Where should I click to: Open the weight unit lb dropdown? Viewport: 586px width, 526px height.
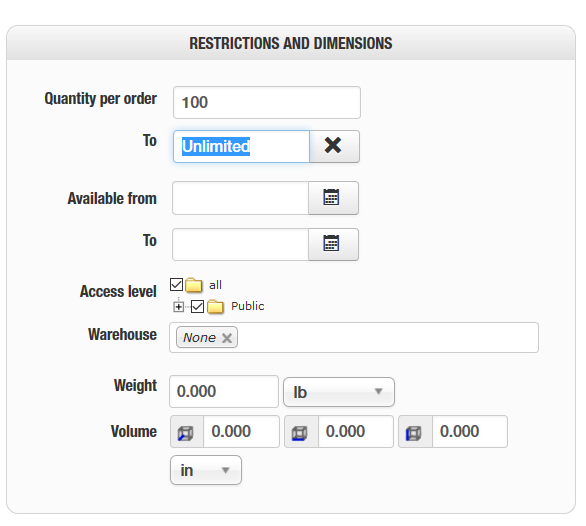(339, 392)
